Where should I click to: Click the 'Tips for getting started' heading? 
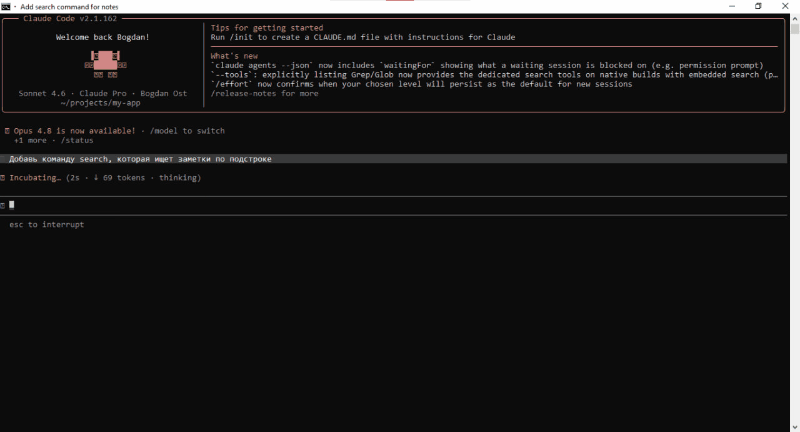(x=267, y=28)
